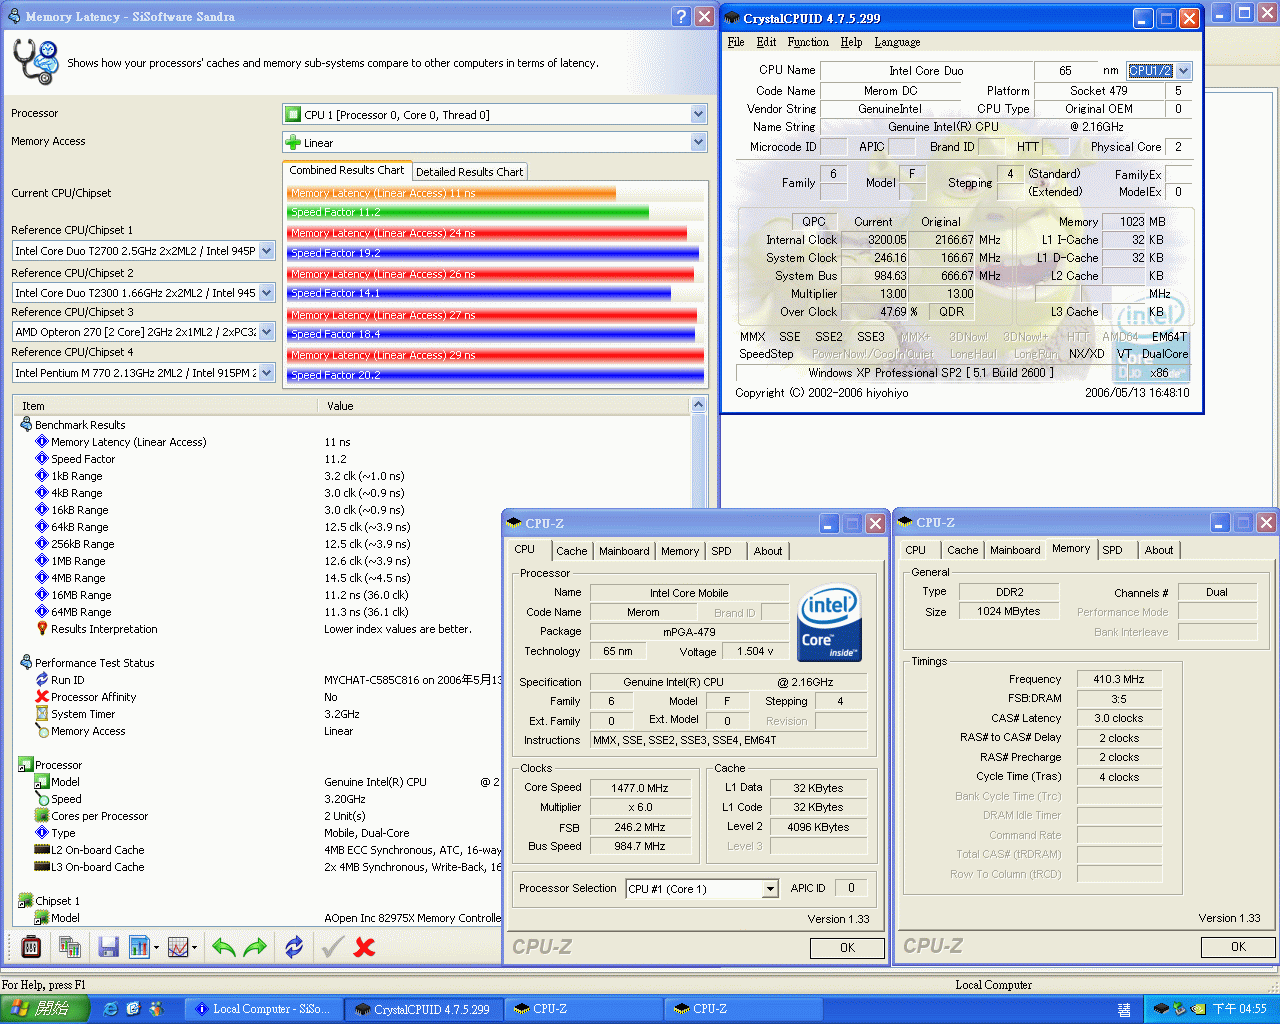Open the Edit menu in CrystalCPUID
Image resolution: width=1280 pixels, height=1024 pixels.
pos(766,42)
